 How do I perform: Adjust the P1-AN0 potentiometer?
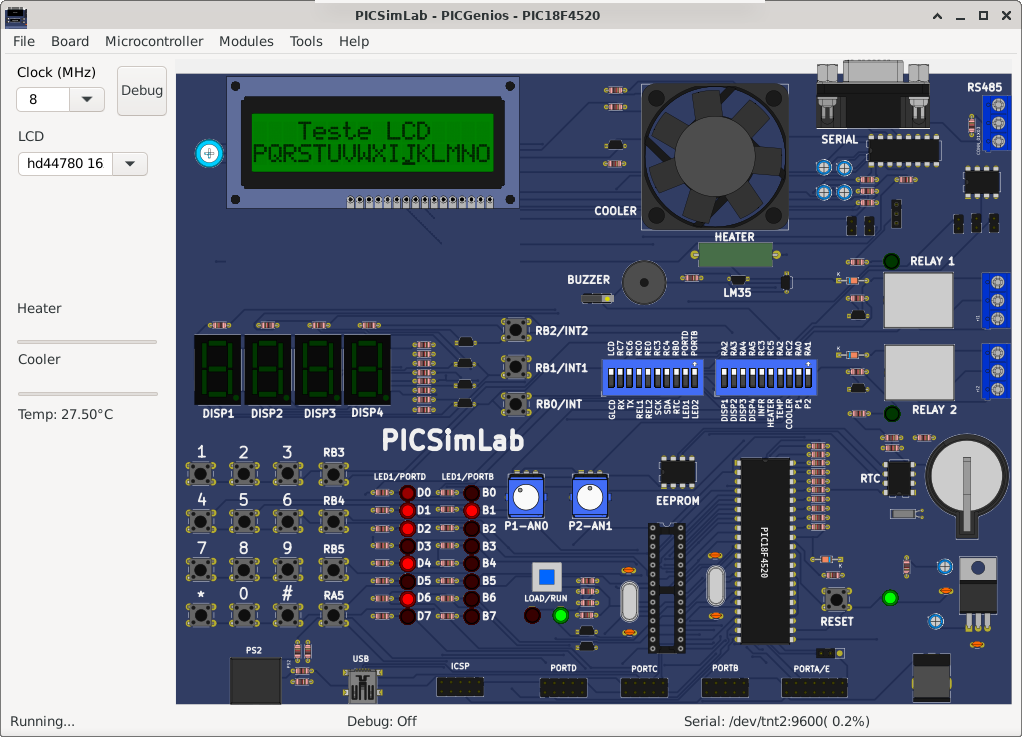[x=525, y=496]
